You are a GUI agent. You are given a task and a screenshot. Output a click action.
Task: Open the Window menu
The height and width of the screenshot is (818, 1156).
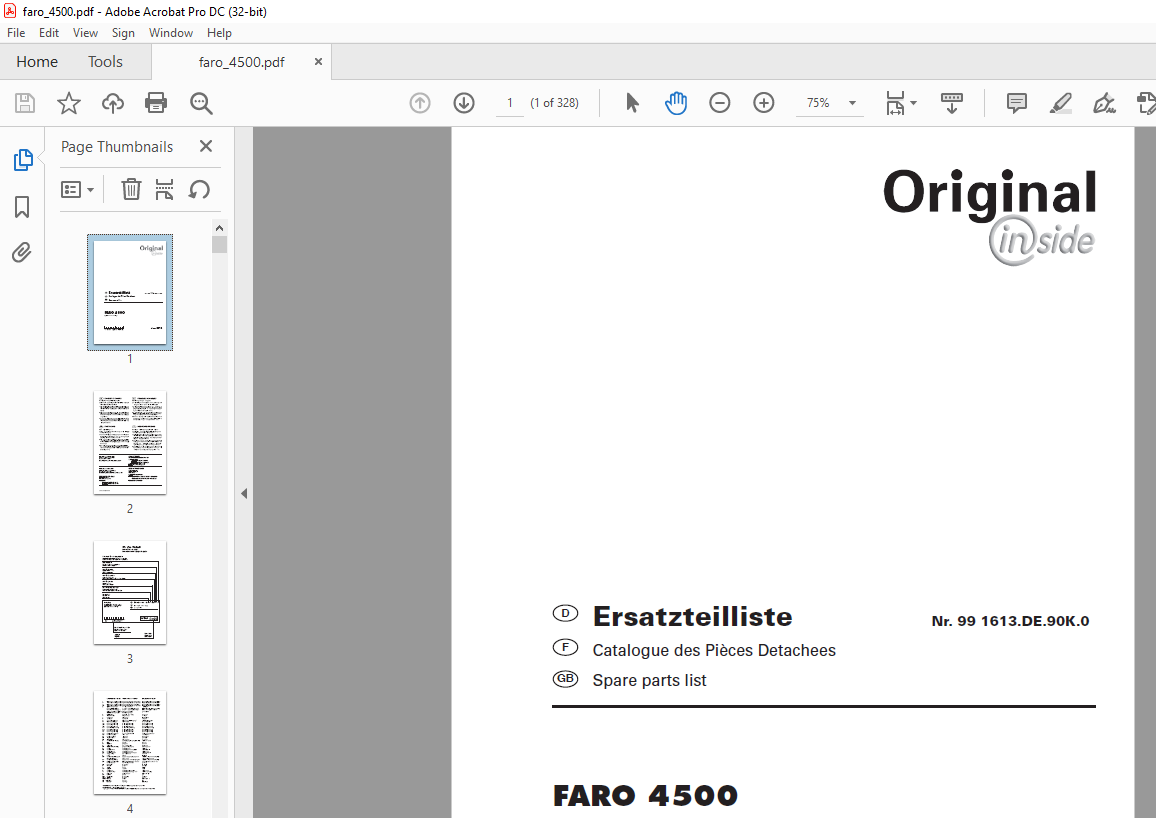pyautogui.click(x=170, y=32)
